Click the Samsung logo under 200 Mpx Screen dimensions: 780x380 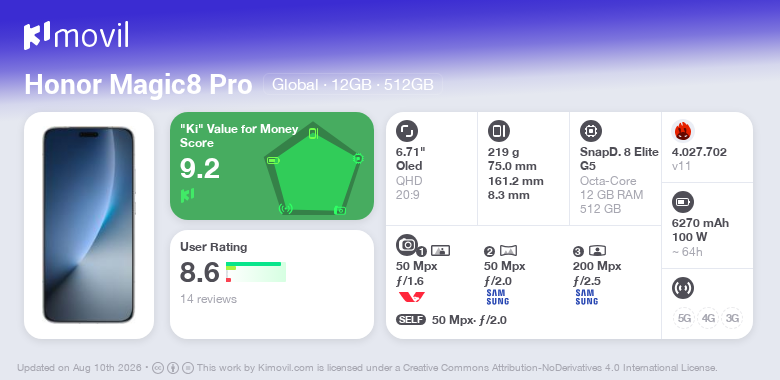[x=587, y=297]
